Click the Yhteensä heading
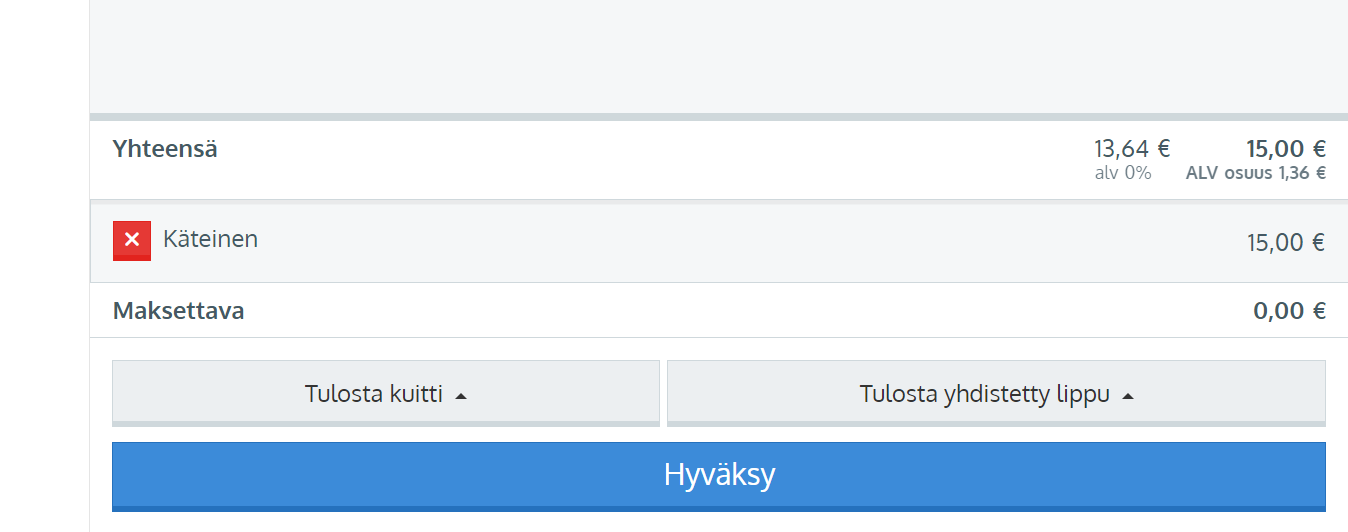 click(165, 149)
